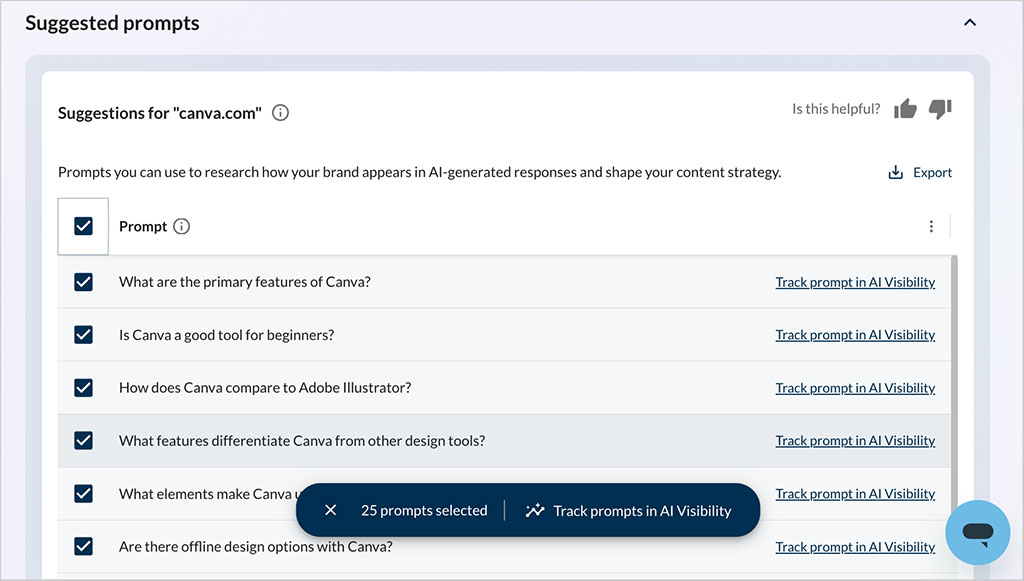Screen dimensions: 1024x581
Task: Select text "What are the primary features of Canva?"
Action: click(x=244, y=282)
